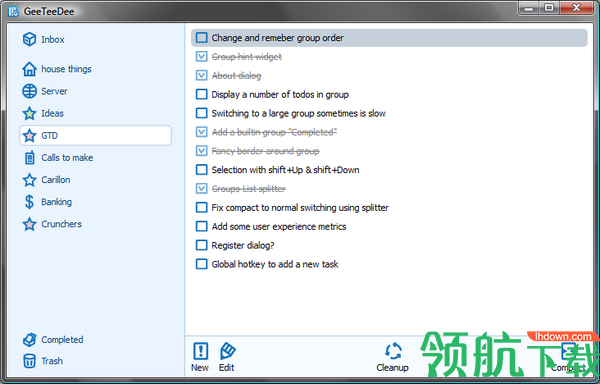Click the GTD star icon

(29, 135)
